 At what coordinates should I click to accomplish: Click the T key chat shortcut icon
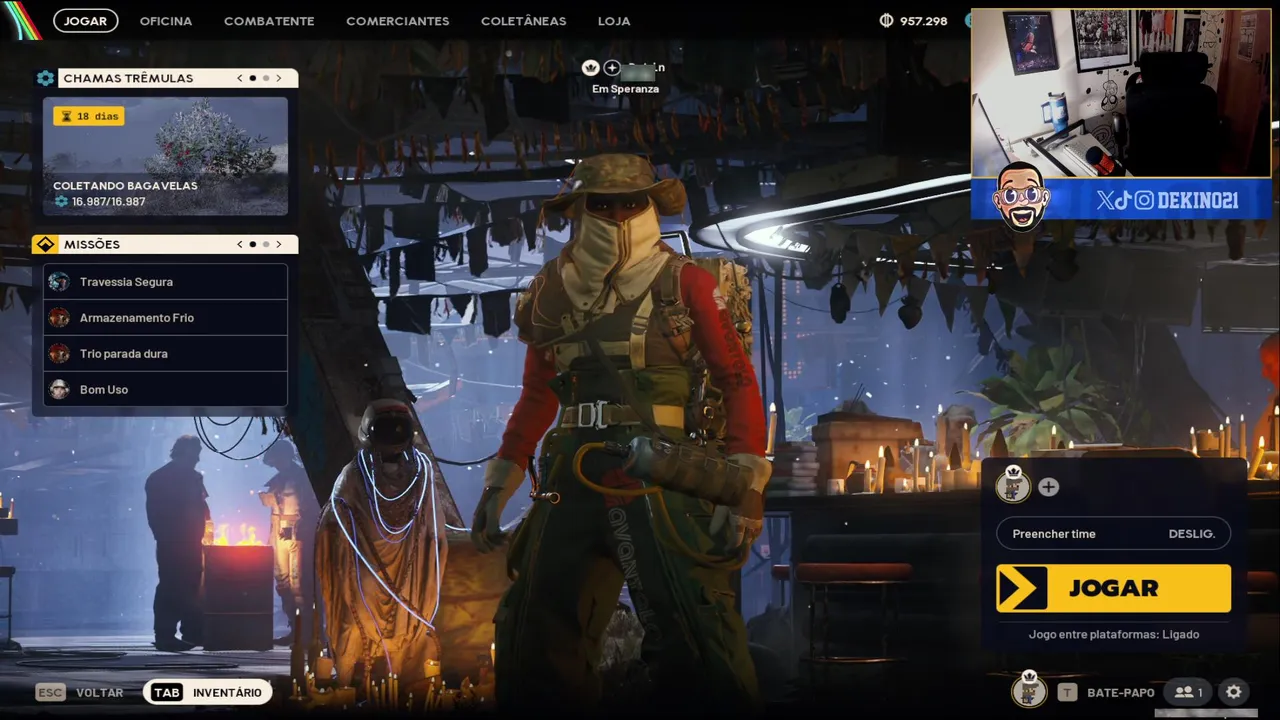point(1068,692)
